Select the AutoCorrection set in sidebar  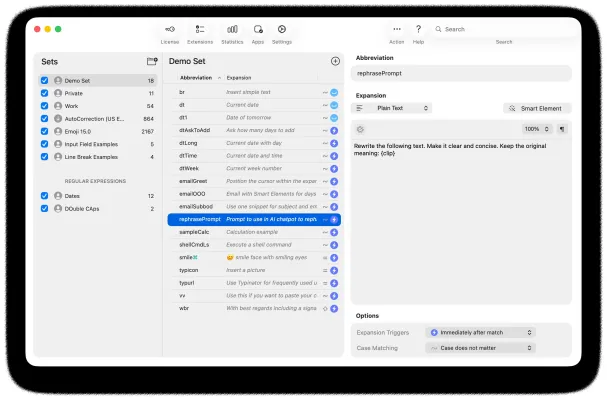(x=98, y=118)
